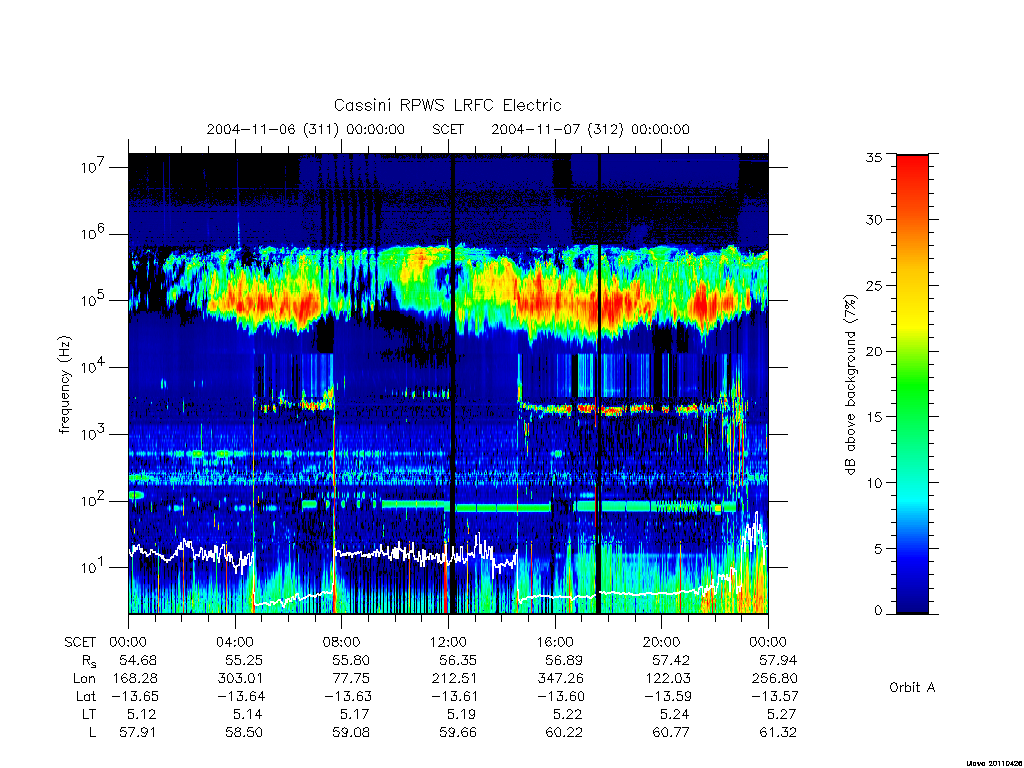Screen dimensions: 1024x768
Task: Select the 10^1 frequency tick label
Action: pos(94,568)
